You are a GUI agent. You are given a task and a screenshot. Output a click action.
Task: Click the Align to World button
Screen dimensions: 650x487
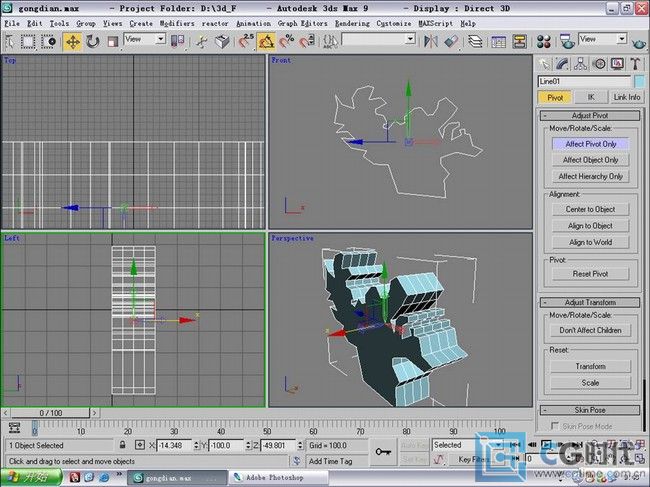coord(591,242)
